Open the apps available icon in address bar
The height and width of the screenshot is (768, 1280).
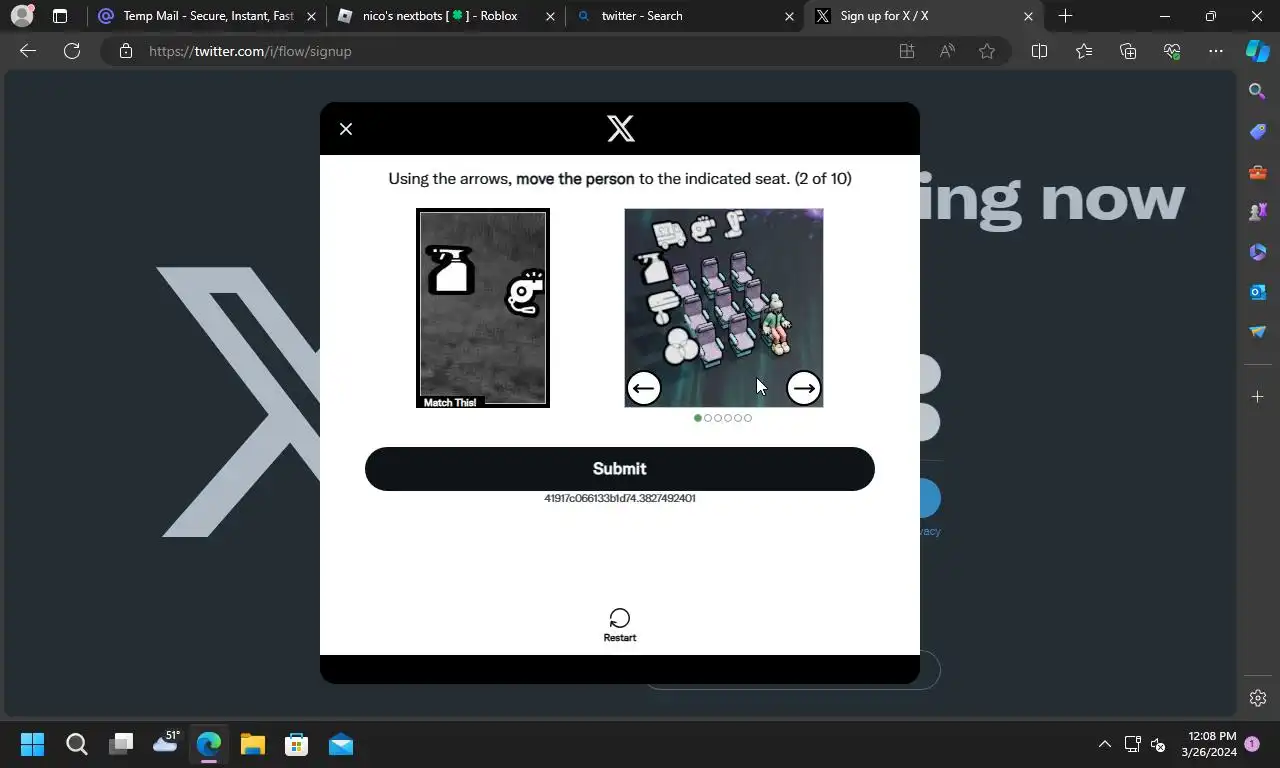pyautogui.click(x=907, y=51)
